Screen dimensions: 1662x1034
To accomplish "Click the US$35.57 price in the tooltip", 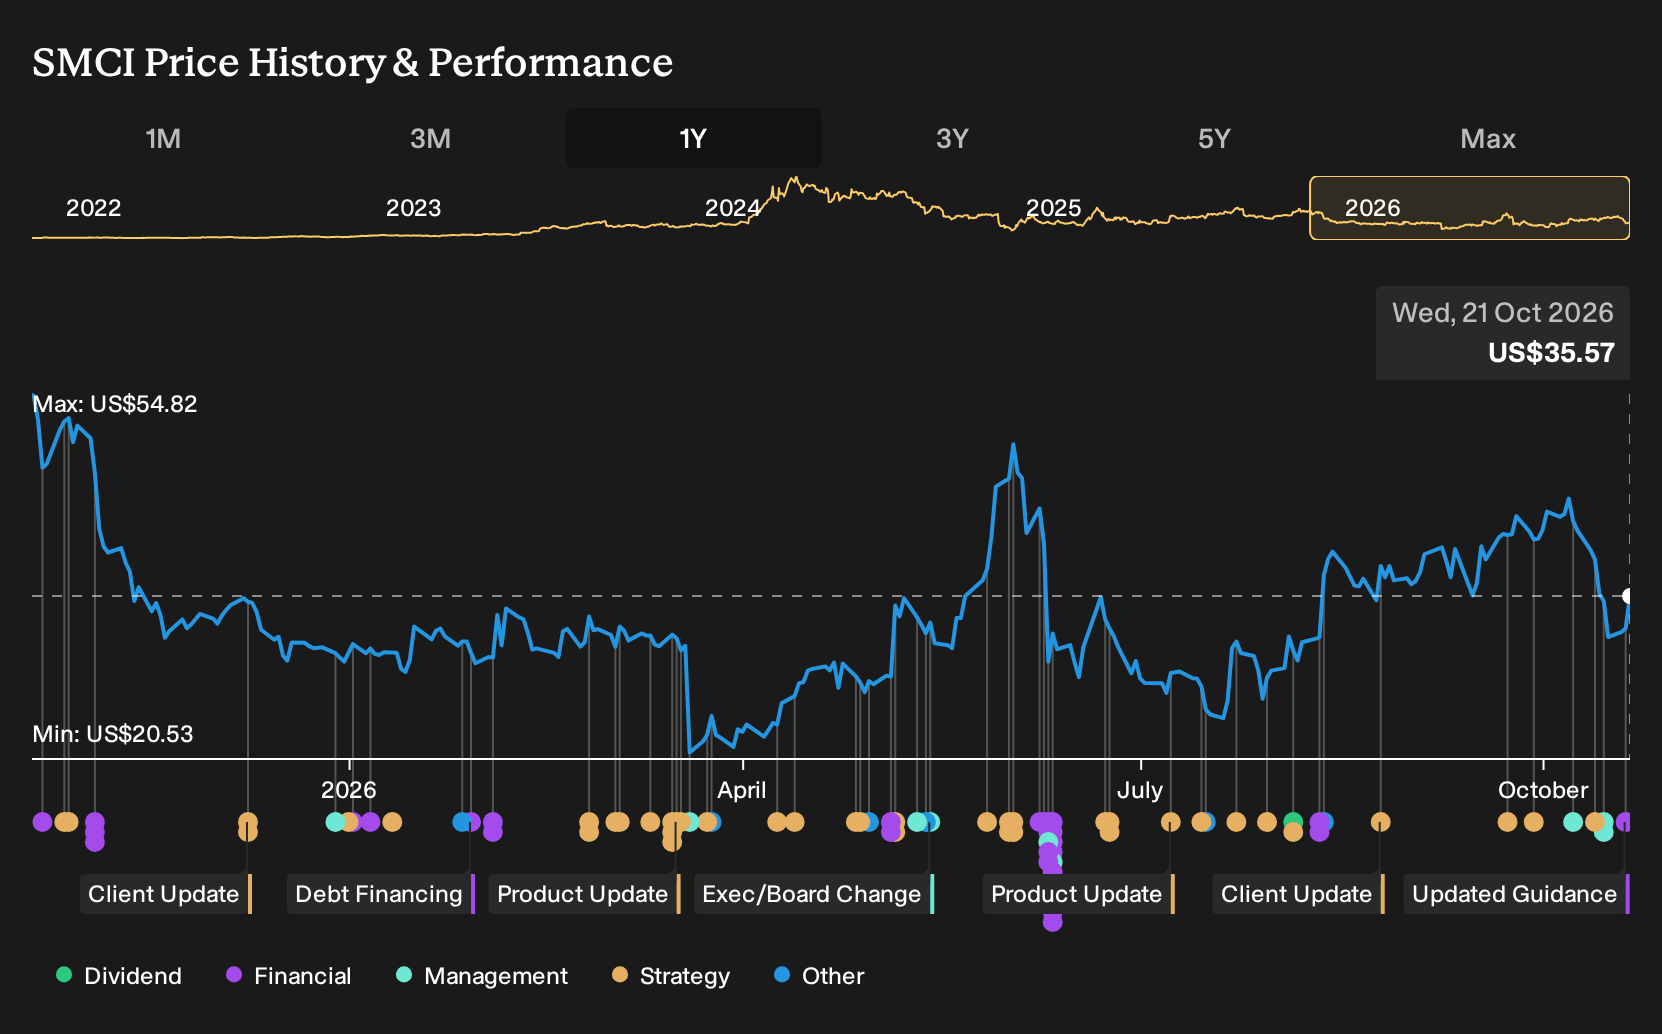I will pos(1551,353).
